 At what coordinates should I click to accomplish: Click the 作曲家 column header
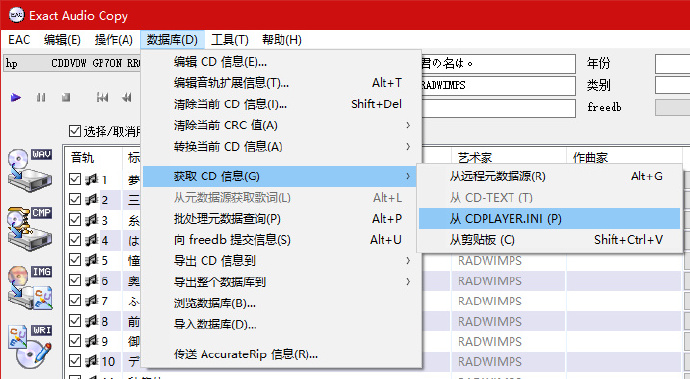624,157
